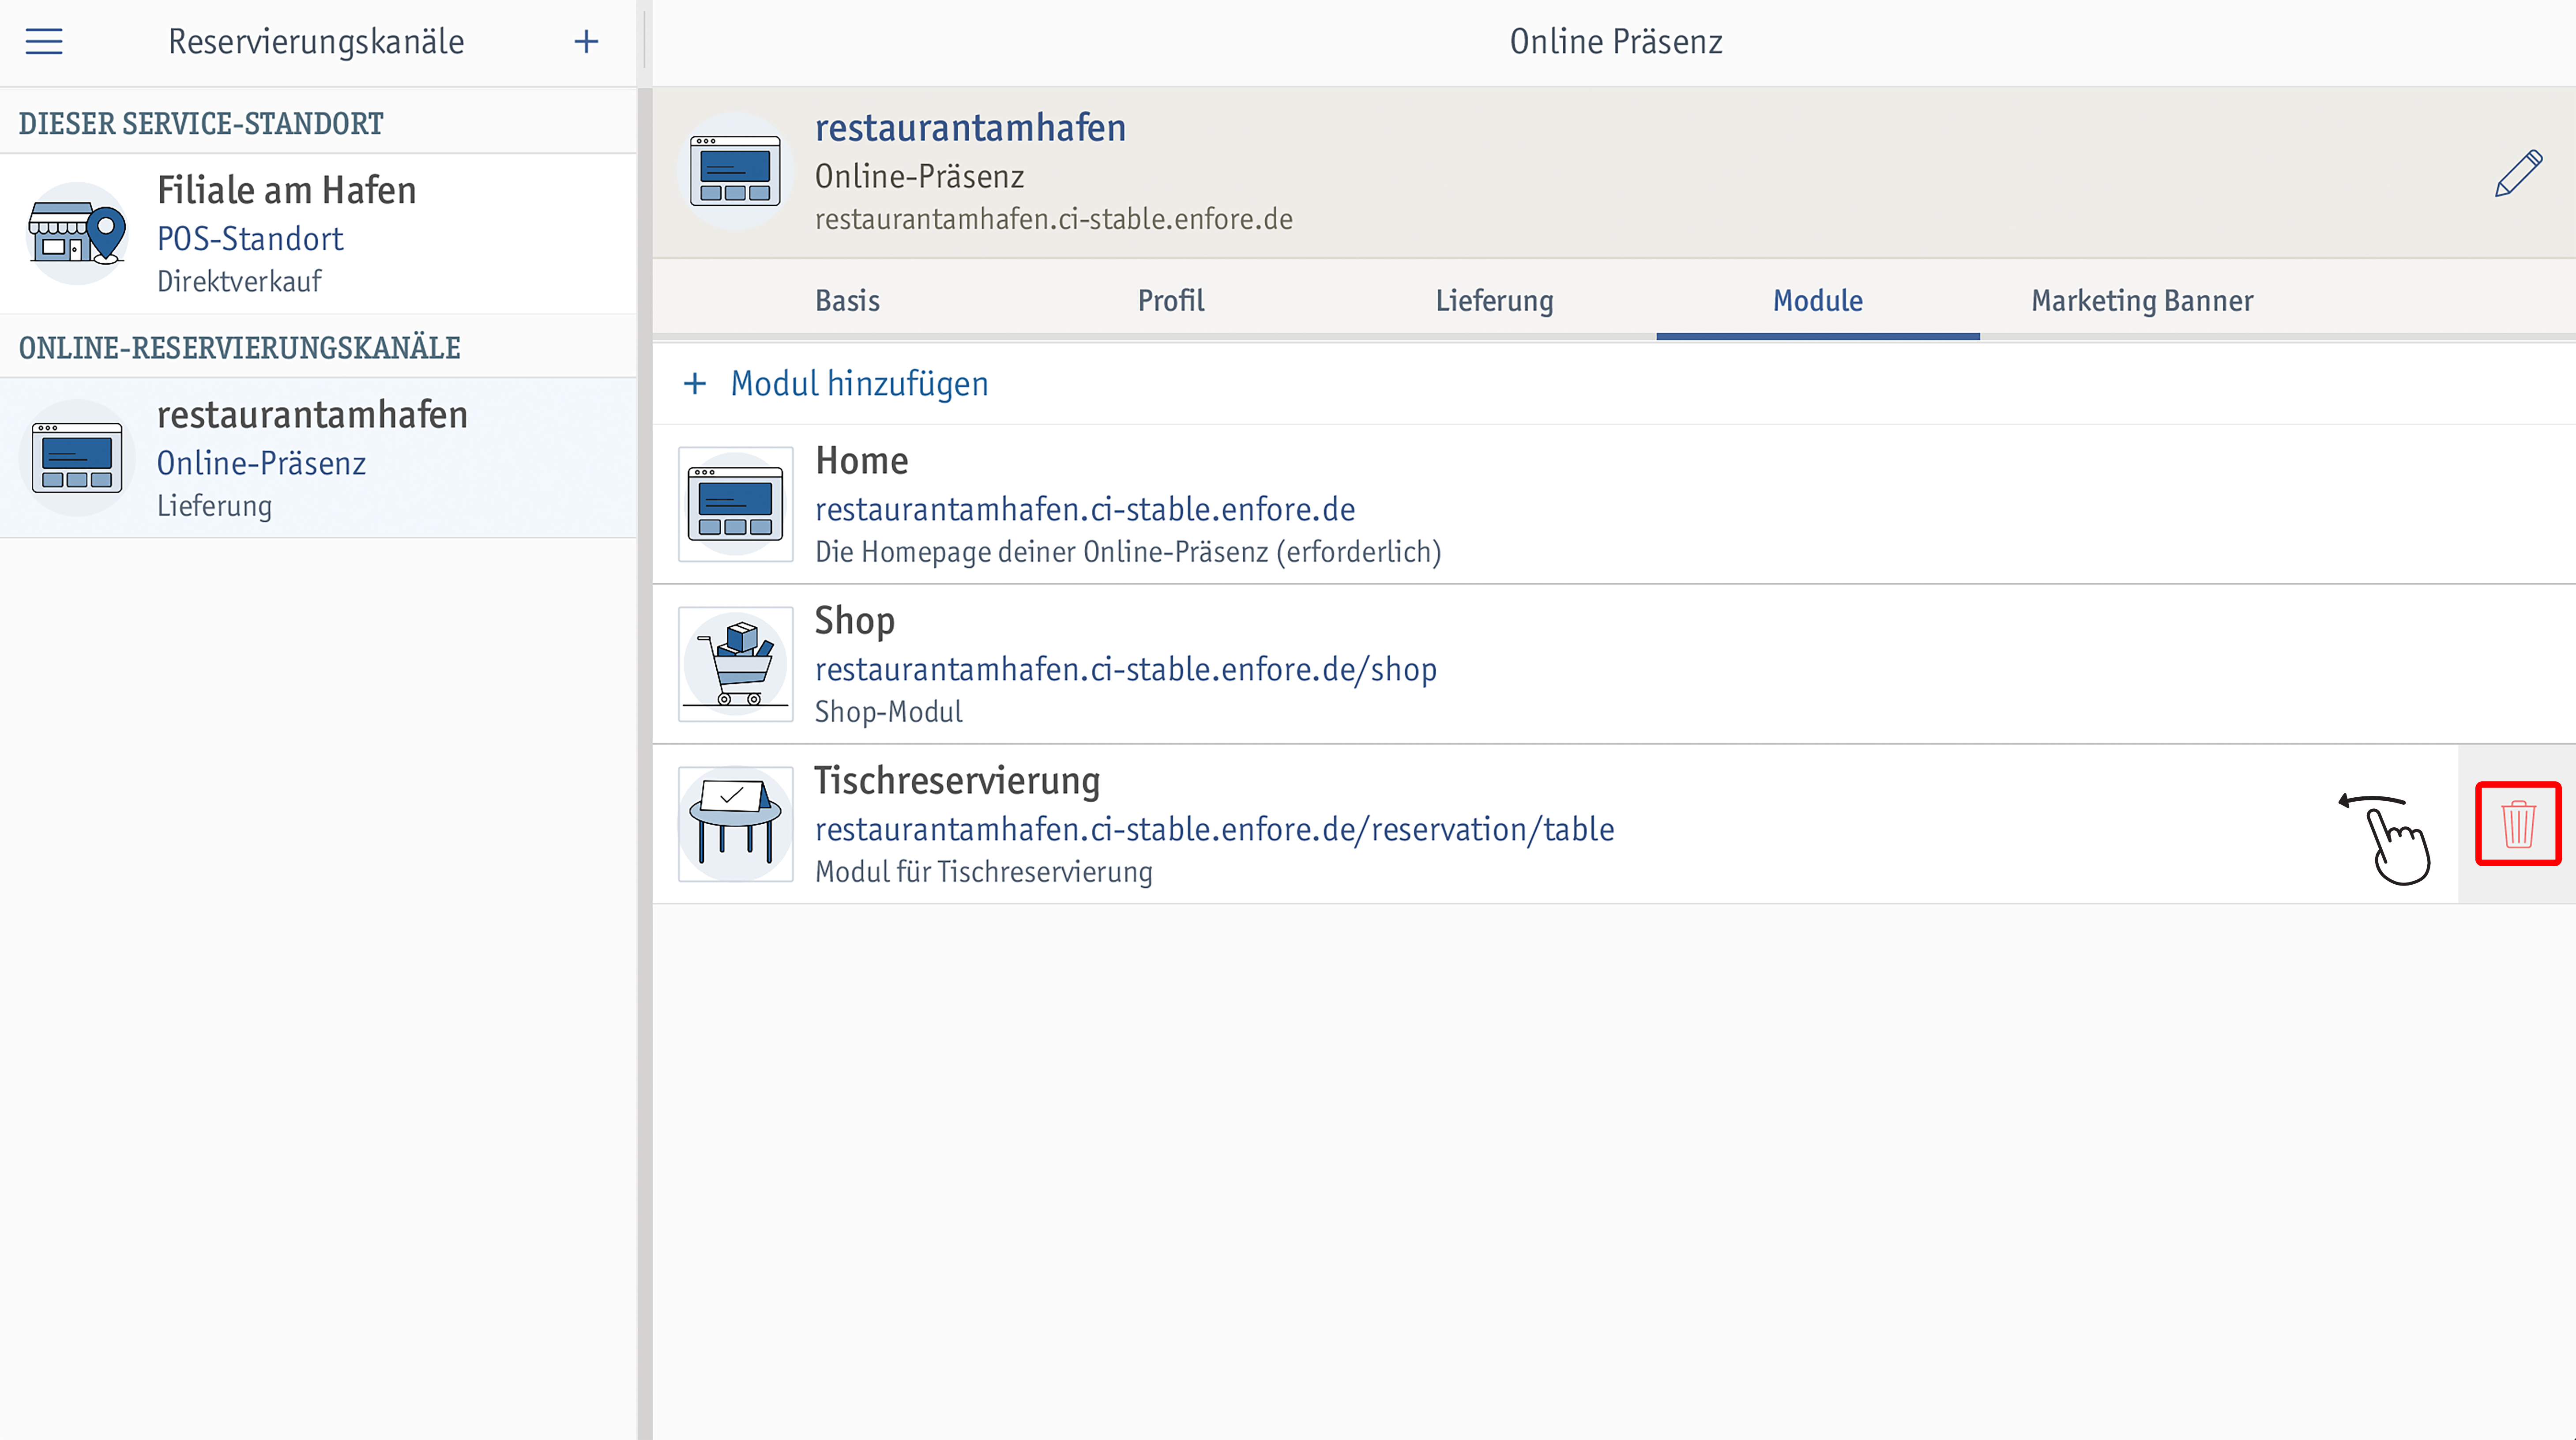Screen dimensions: 2576x1440
Task: Open the reservation/table URL link
Action: click(1214, 829)
